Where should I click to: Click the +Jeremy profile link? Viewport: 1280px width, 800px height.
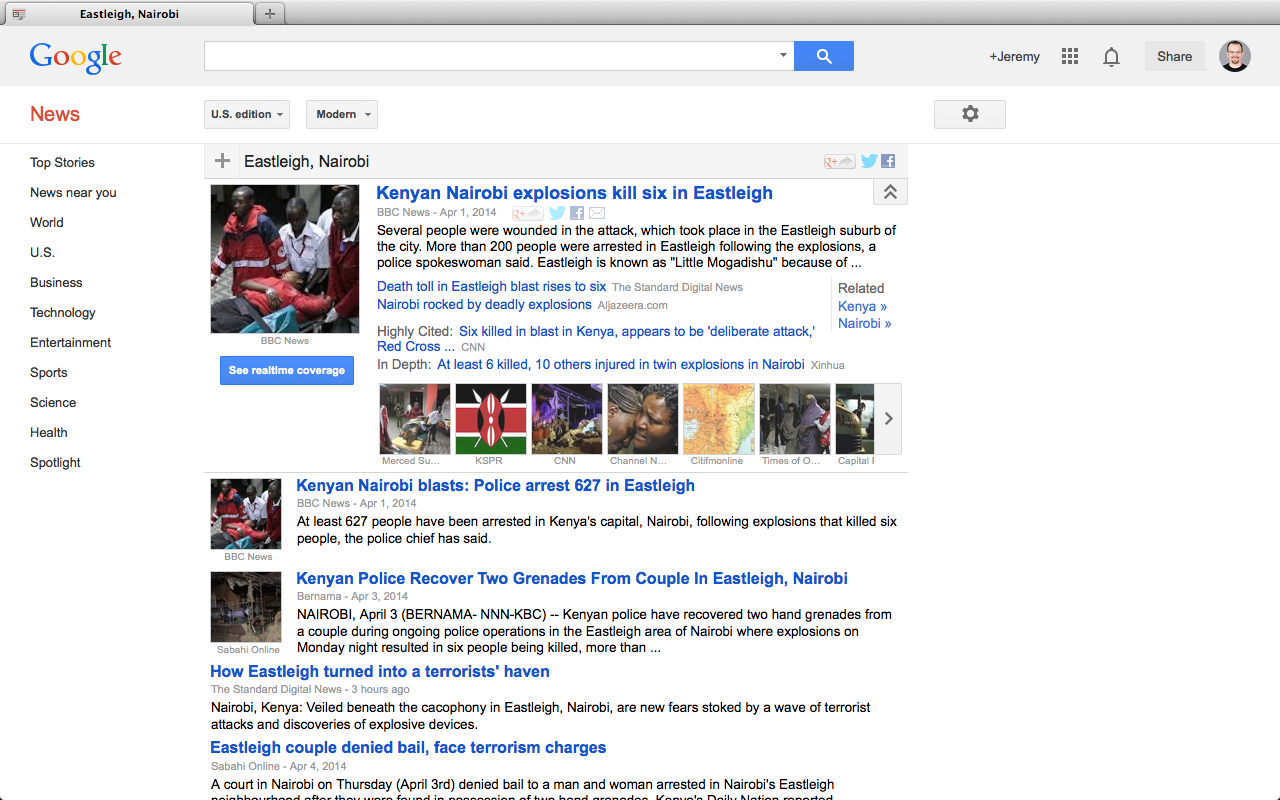pos(1014,57)
